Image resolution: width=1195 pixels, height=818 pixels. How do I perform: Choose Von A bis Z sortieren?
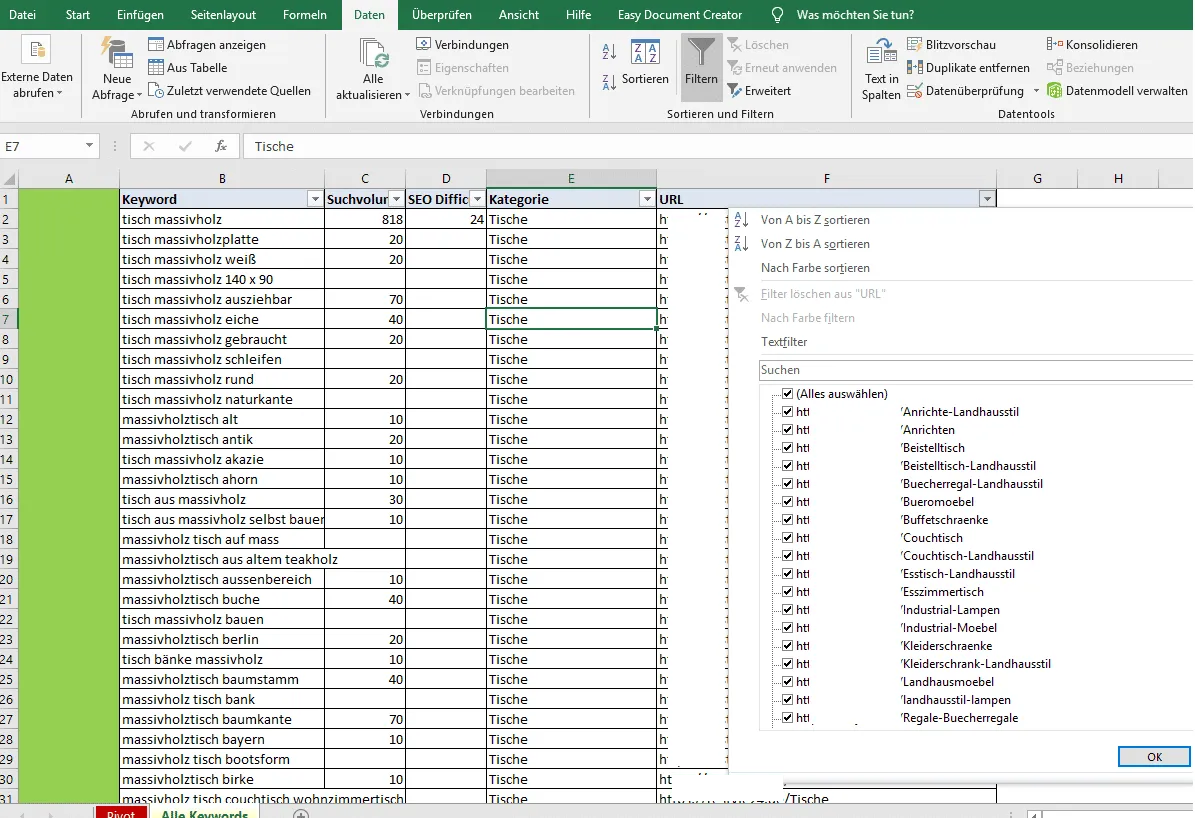[x=815, y=220]
